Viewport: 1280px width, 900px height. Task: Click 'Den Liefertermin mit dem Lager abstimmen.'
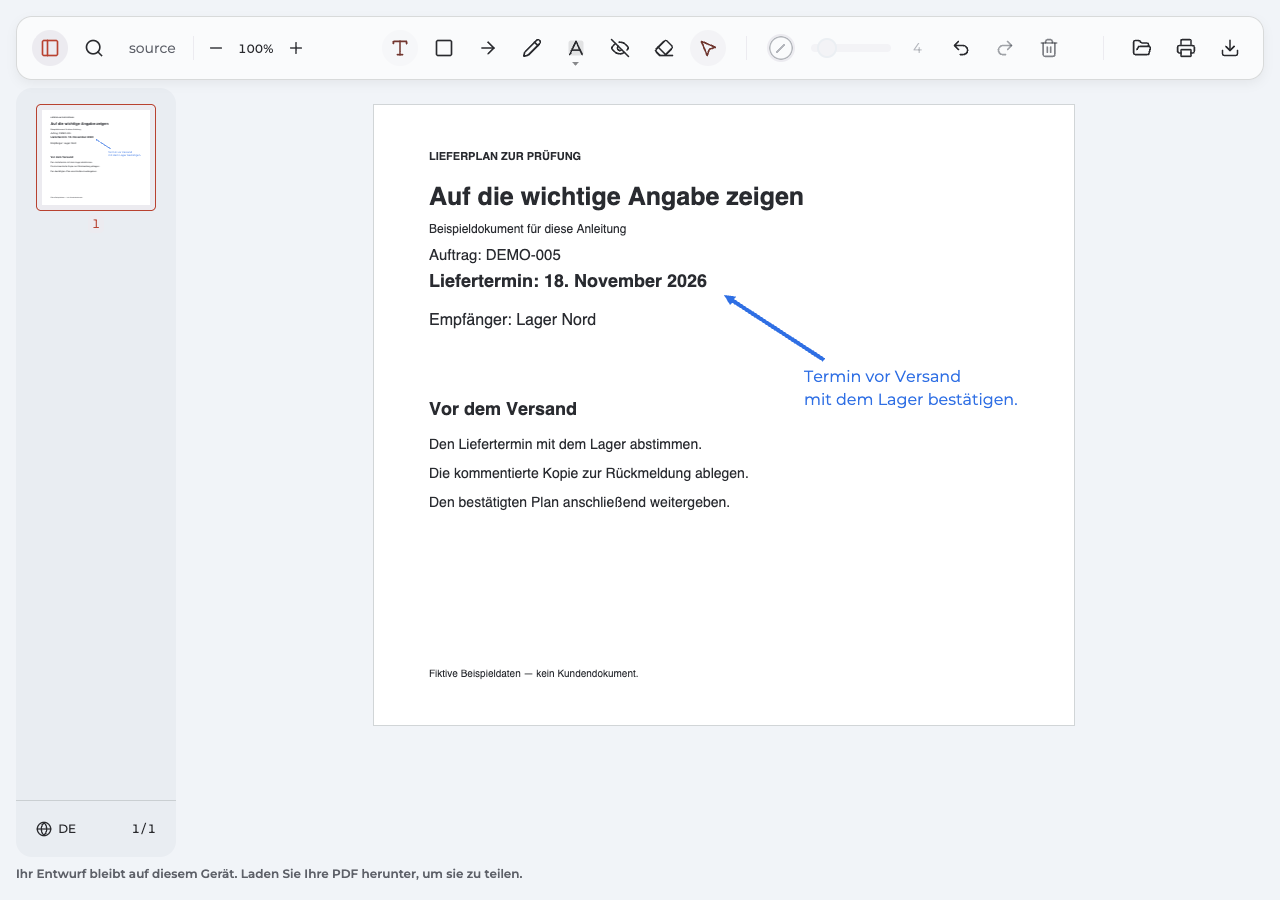pos(565,444)
